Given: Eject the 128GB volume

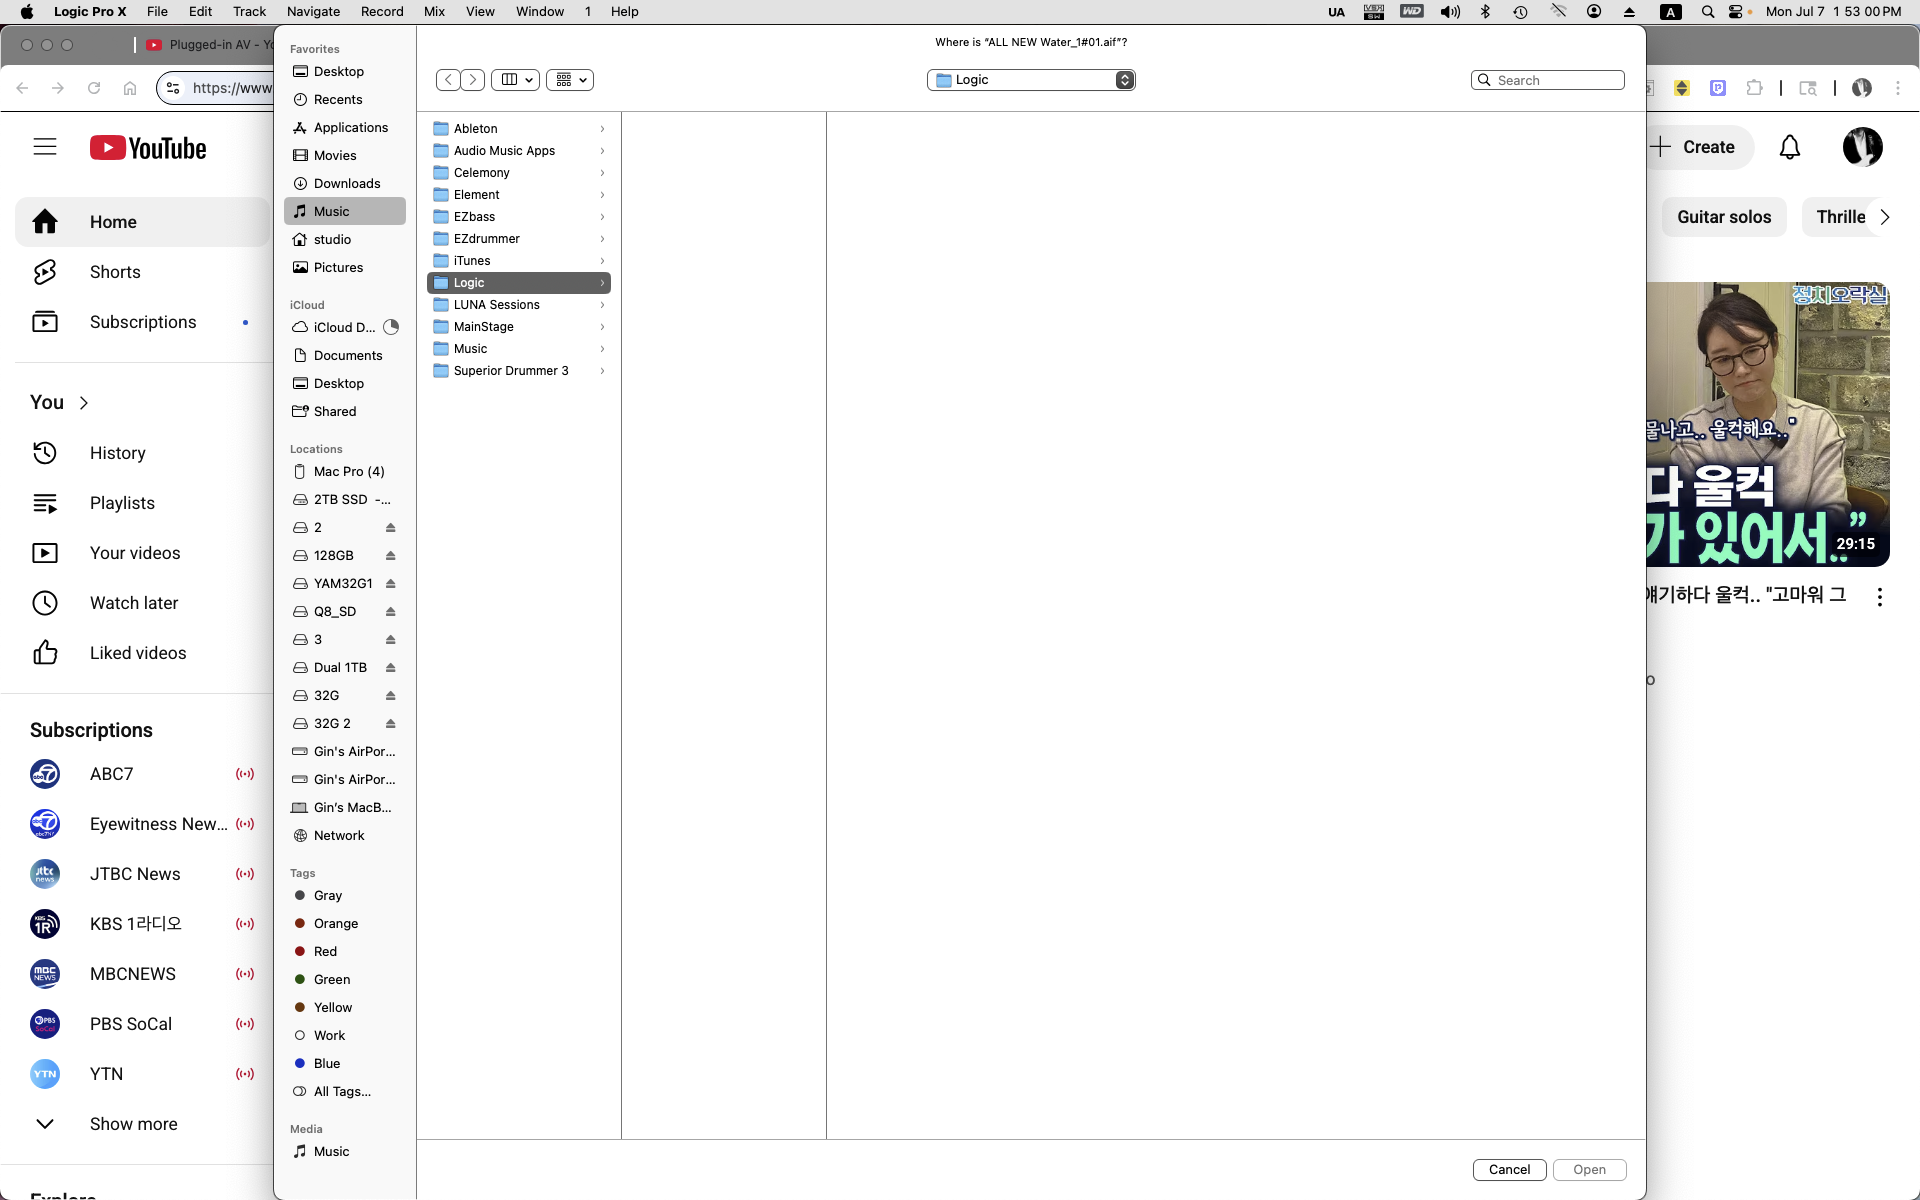Looking at the screenshot, I should click(391, 556).
